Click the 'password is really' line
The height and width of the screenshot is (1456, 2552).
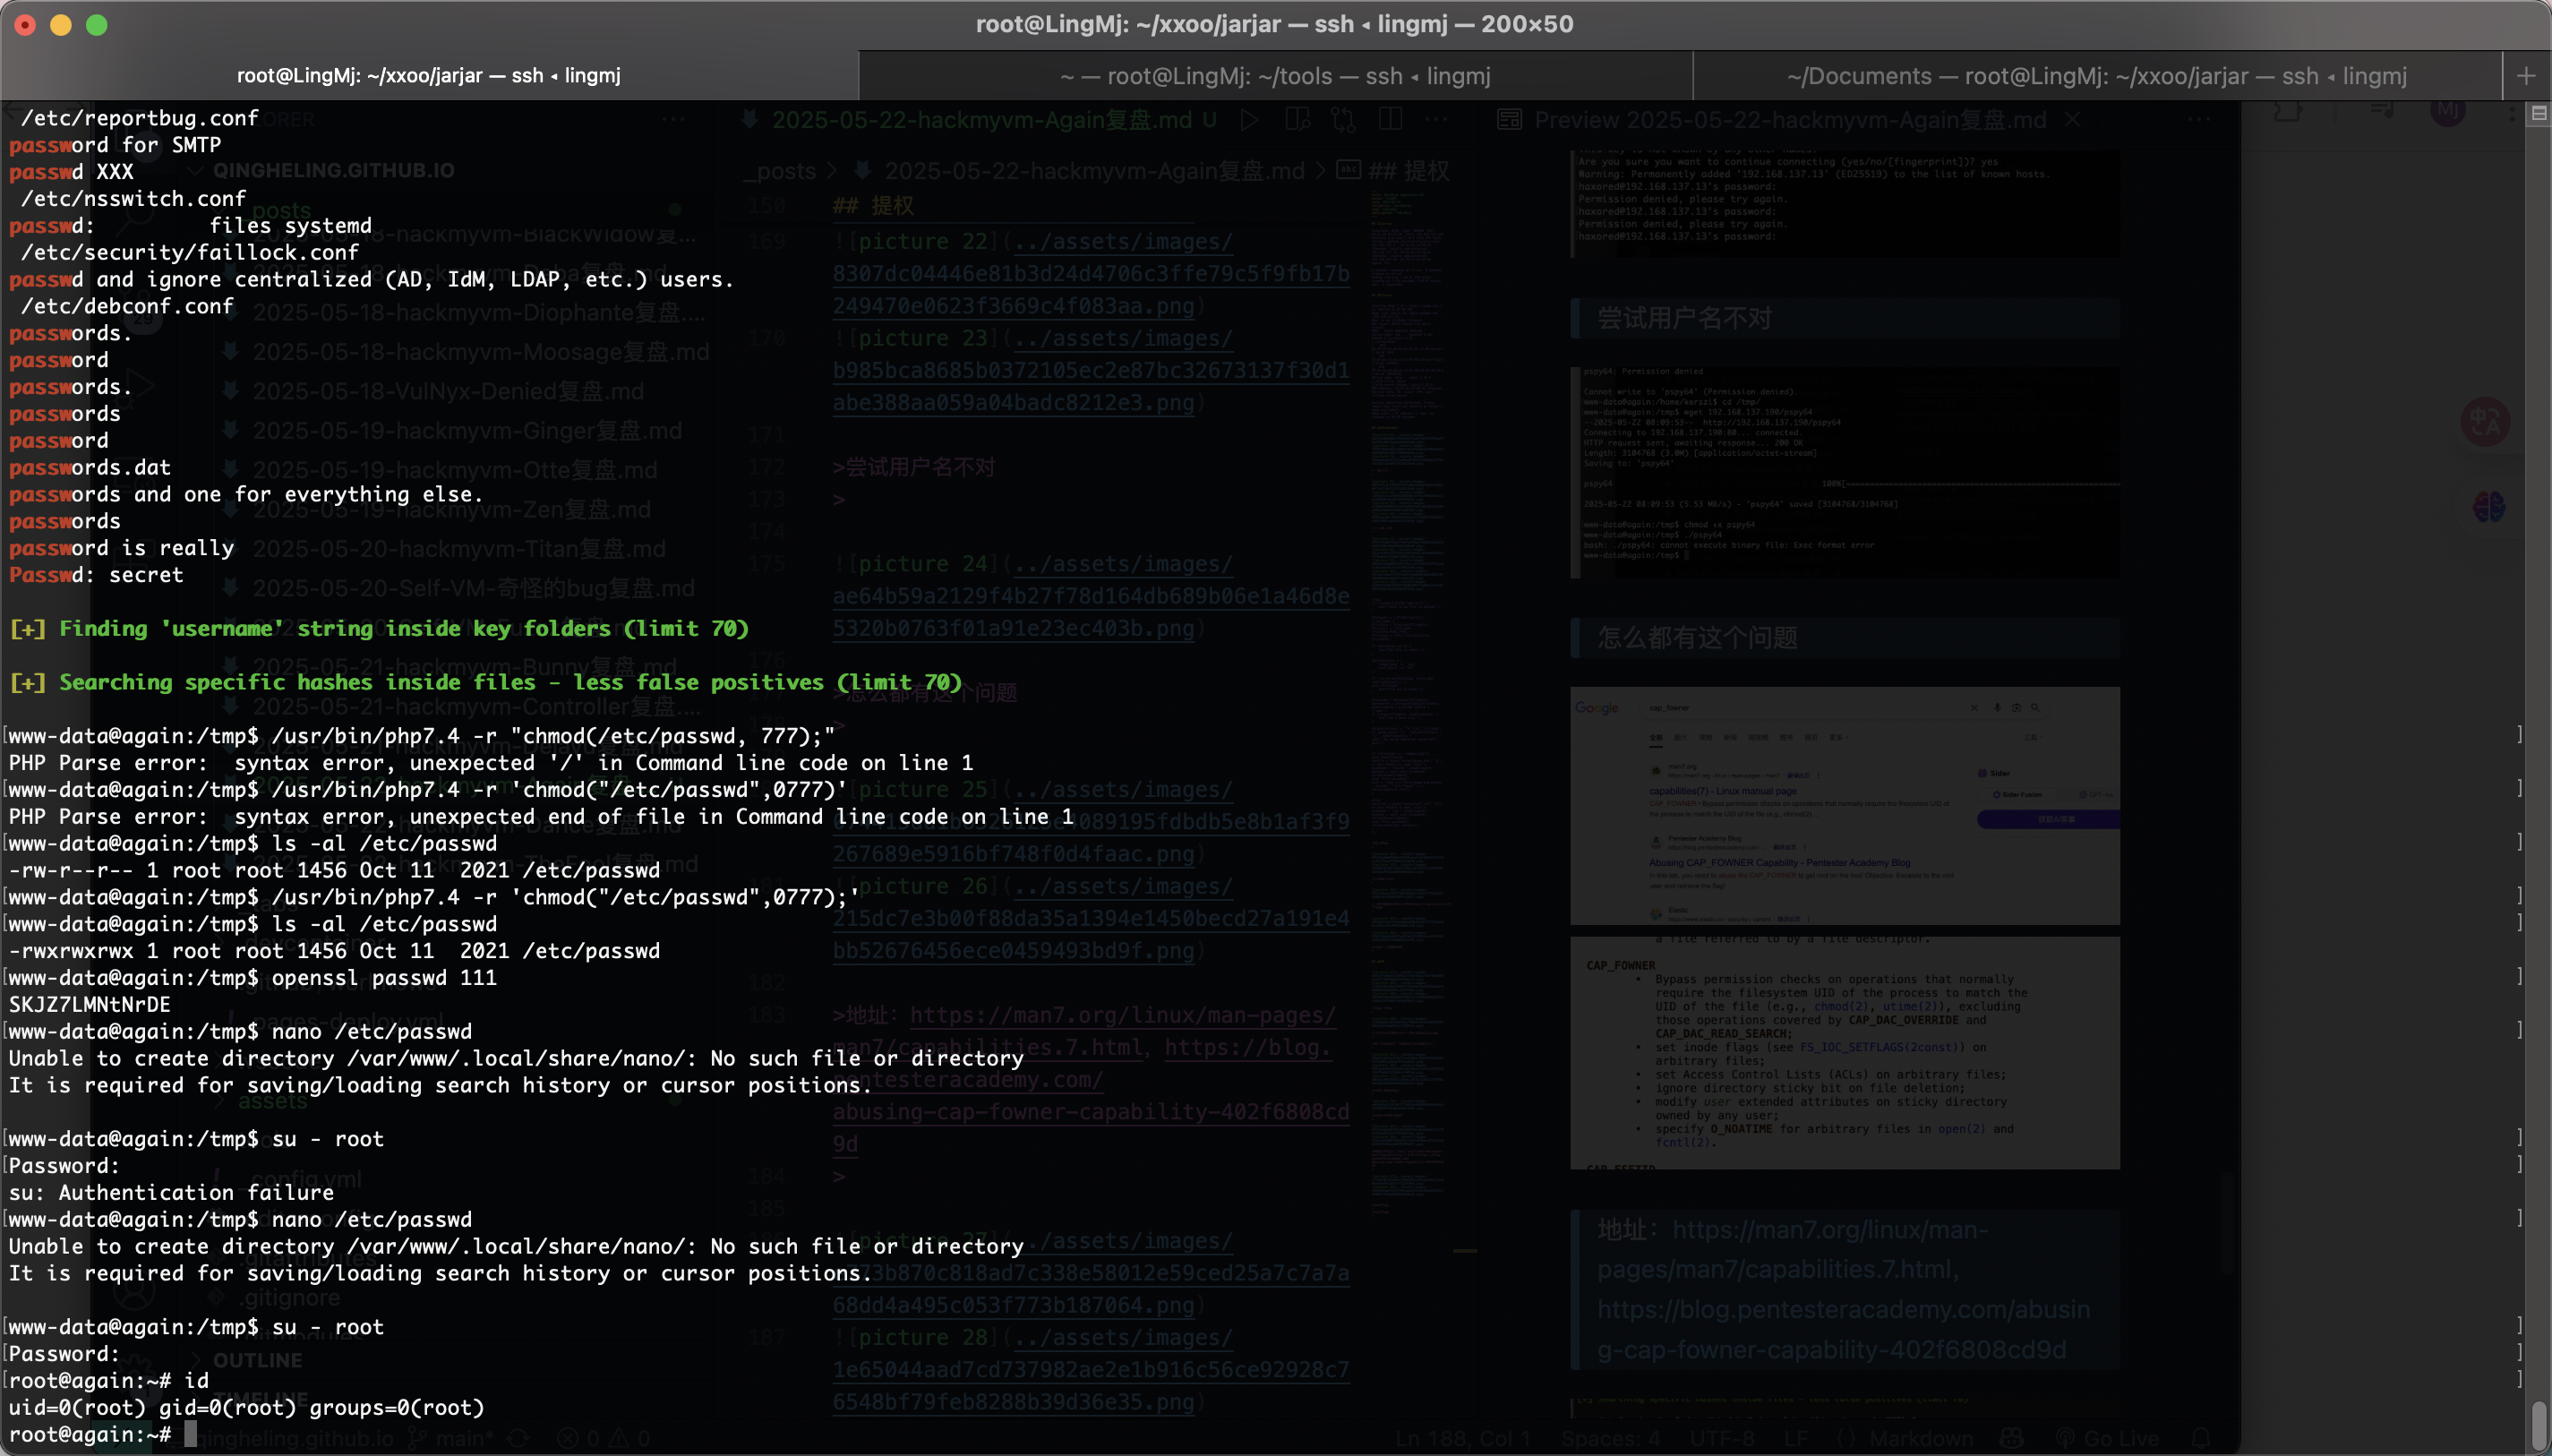pyautogui.click(x=121, y=549)
